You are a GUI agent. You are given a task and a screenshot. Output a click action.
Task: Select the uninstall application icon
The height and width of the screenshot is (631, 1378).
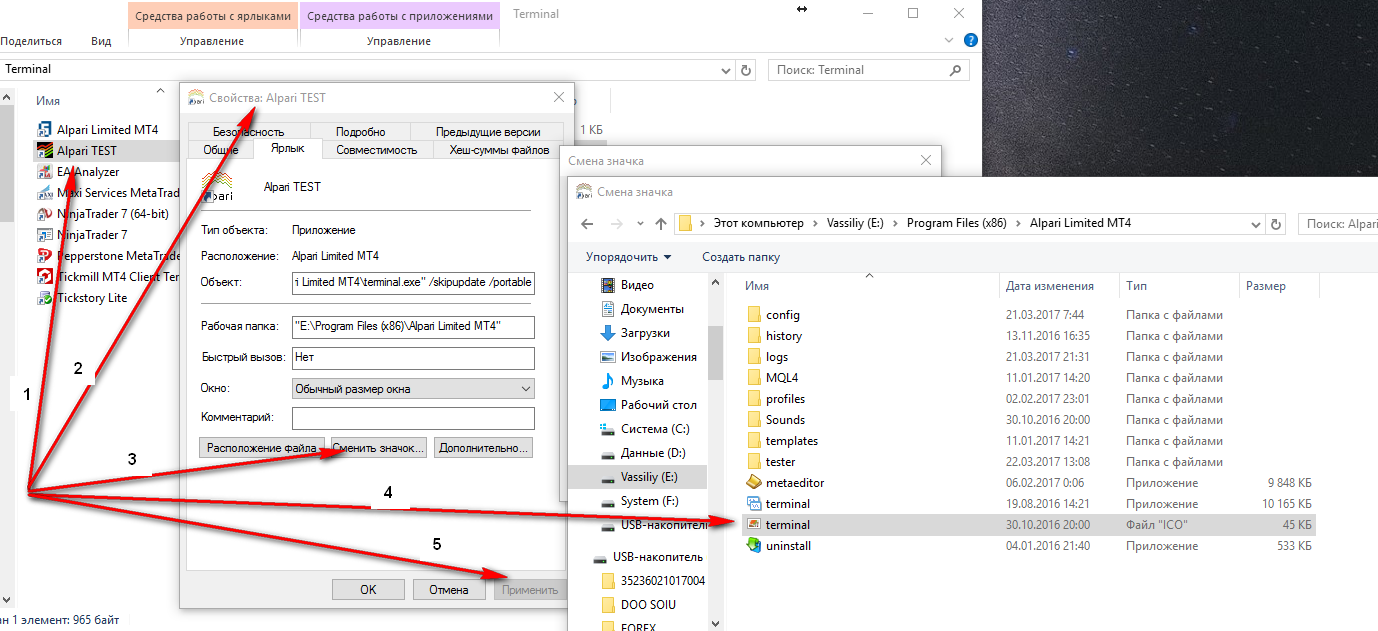(755, 546)
